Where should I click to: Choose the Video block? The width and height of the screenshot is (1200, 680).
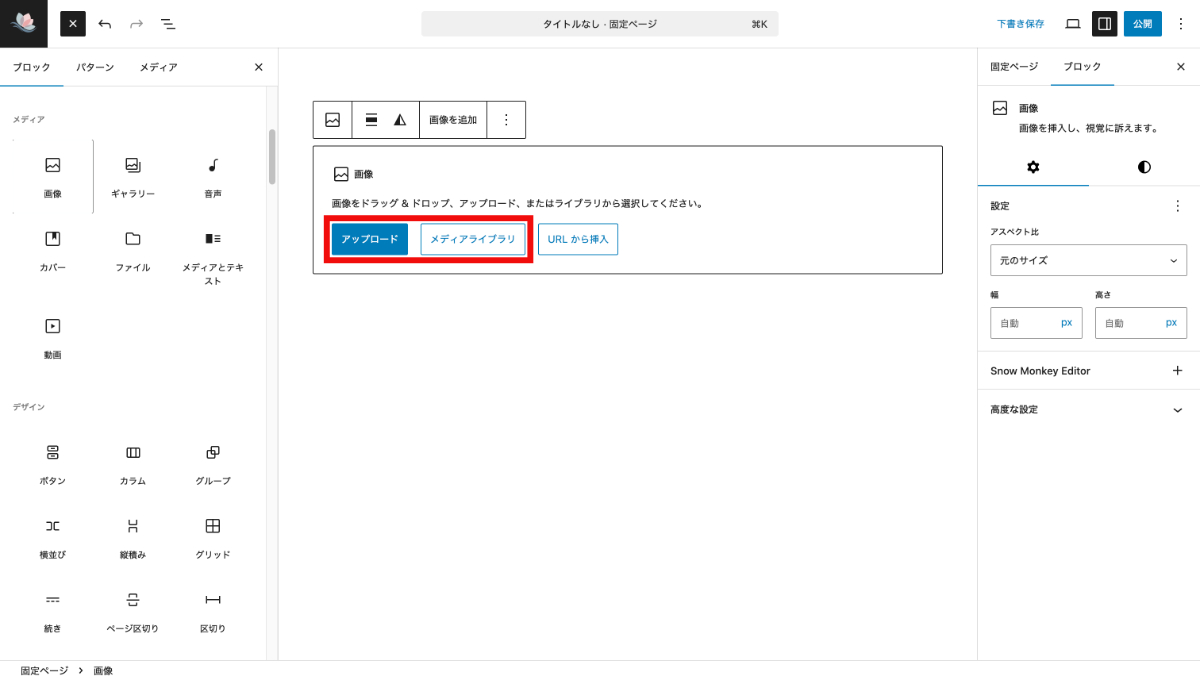point(53,336)
